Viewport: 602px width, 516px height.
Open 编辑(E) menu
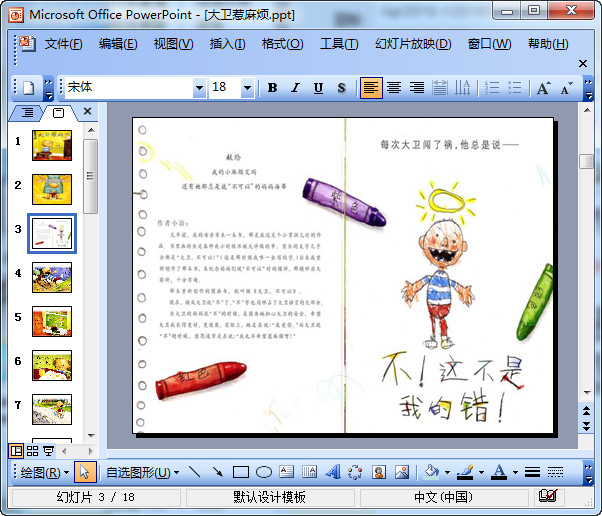point(118,44)
